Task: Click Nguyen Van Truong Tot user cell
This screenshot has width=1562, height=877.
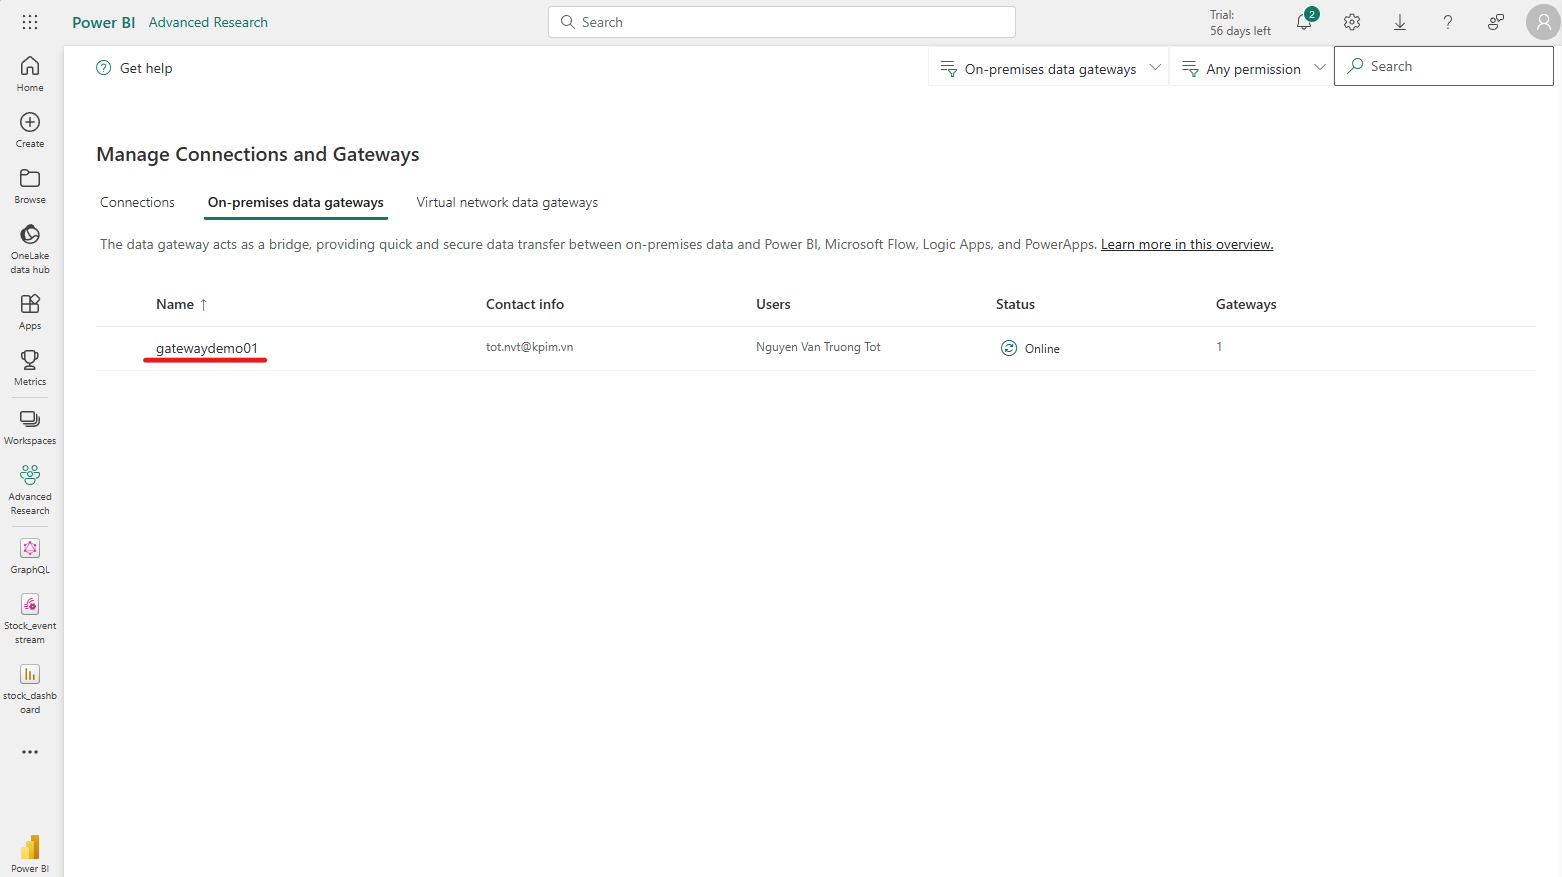Action: click(818, 347)
